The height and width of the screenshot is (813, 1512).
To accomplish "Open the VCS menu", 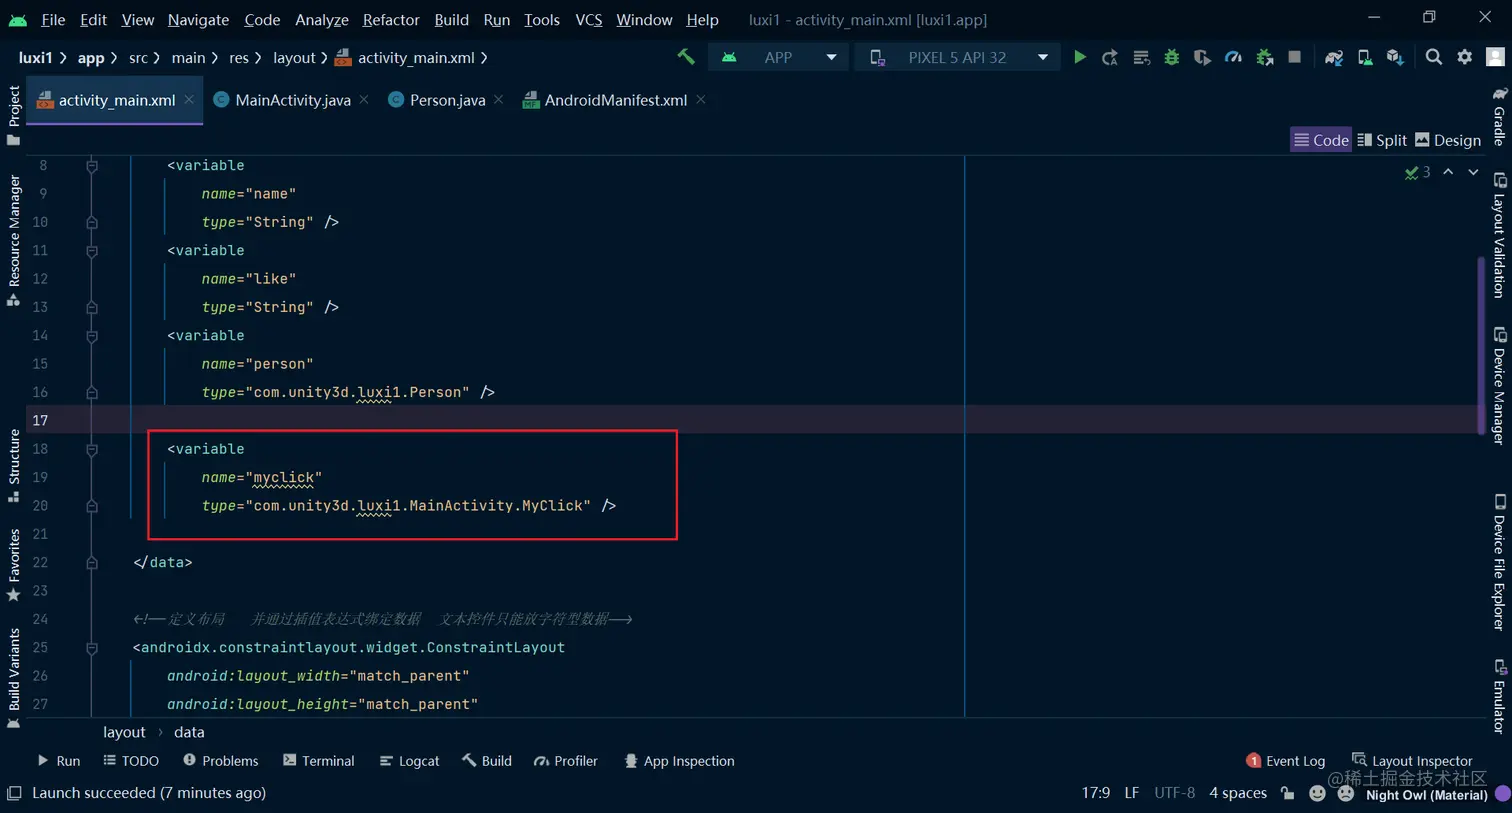I will coord(589,19).
